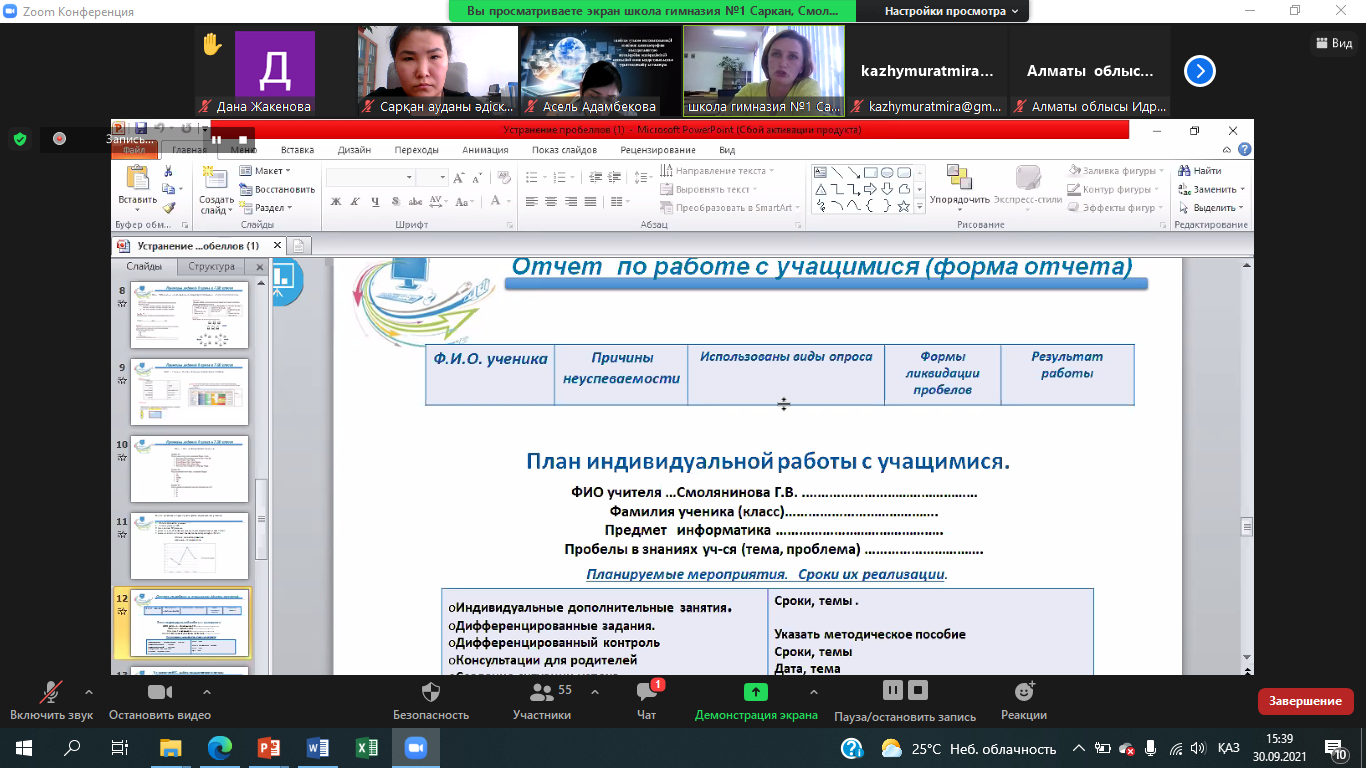Select the triangle shape in gallery
This screenshot has height=768, width=1366.
pos(821,189)
